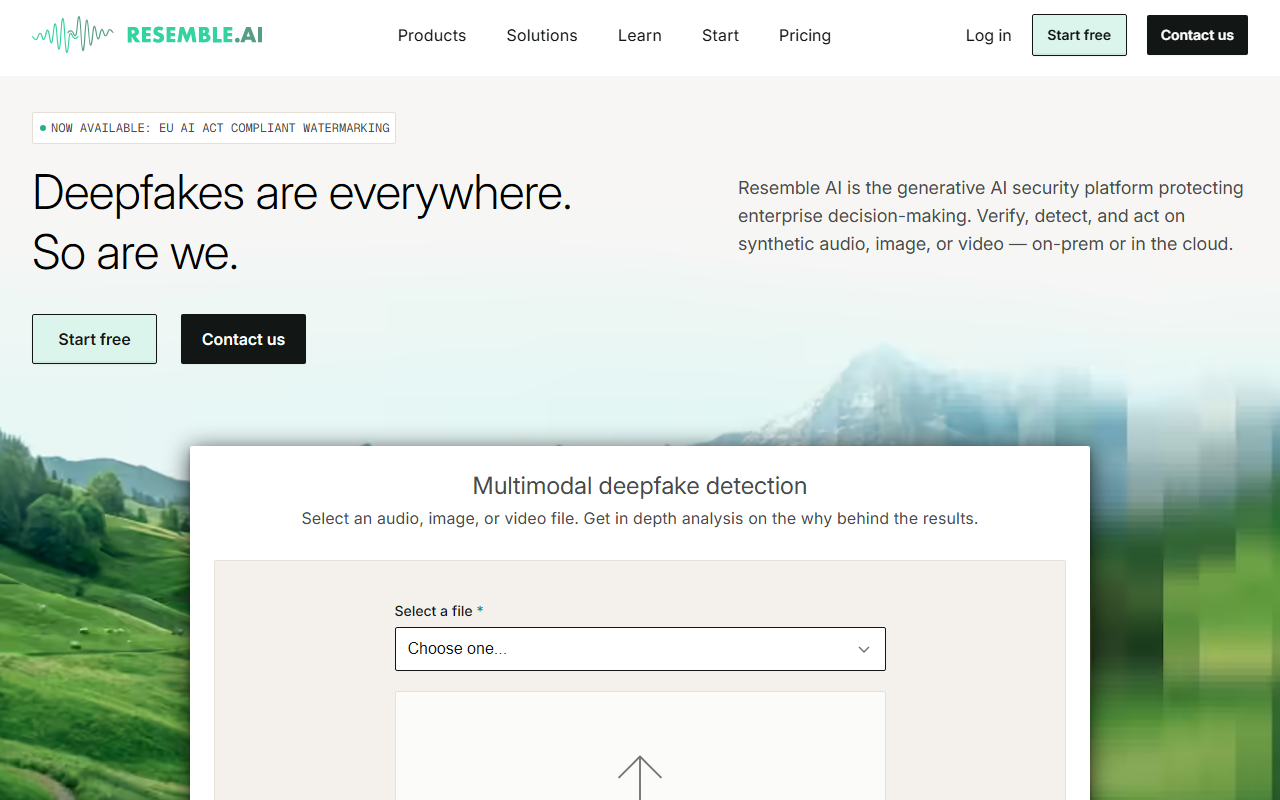
Task: Click the Multimodal deepfake detection heading
Action: coord(640,486)
